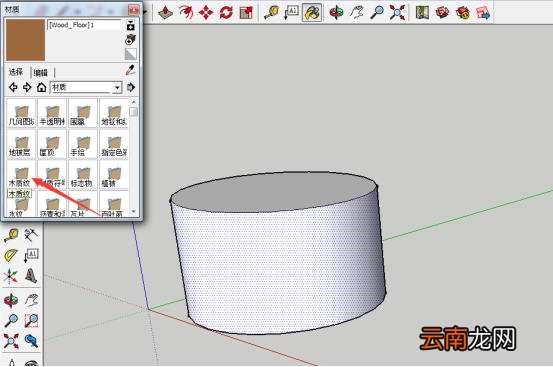Select the Axes tool
Viewport: 553px width, 367px height.
pyautogui.click(x=11, y=276)
